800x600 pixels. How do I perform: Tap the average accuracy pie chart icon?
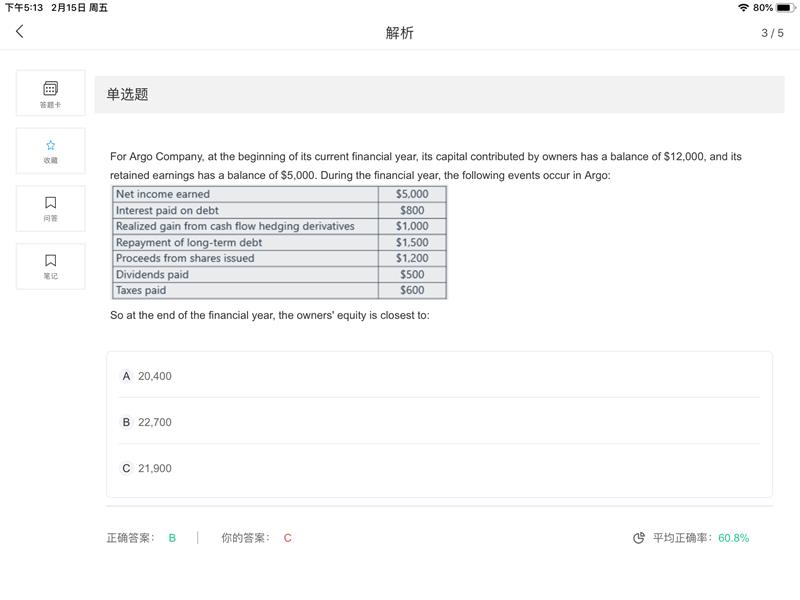coord(638,538)
